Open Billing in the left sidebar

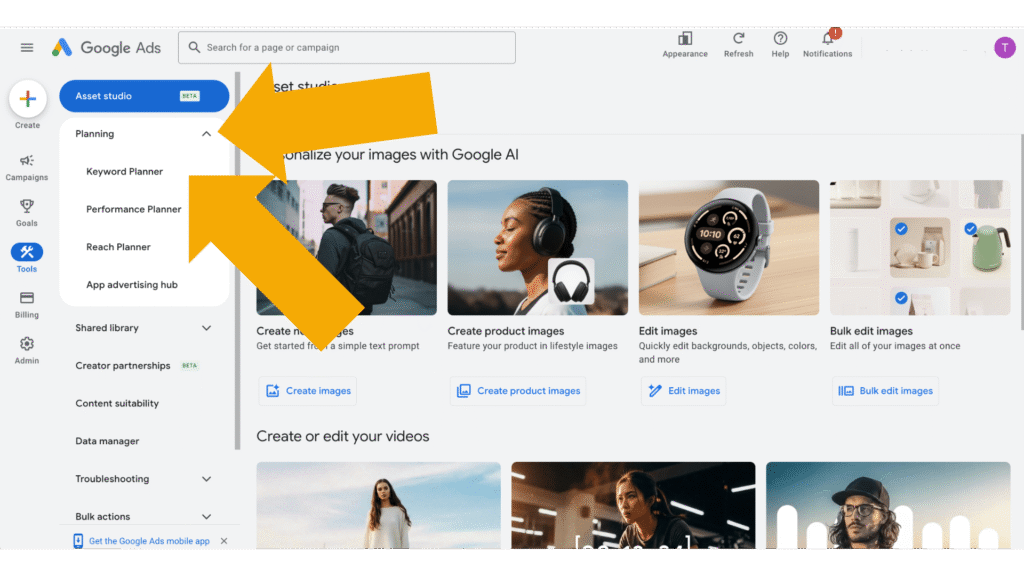click(x=27, y=303)
